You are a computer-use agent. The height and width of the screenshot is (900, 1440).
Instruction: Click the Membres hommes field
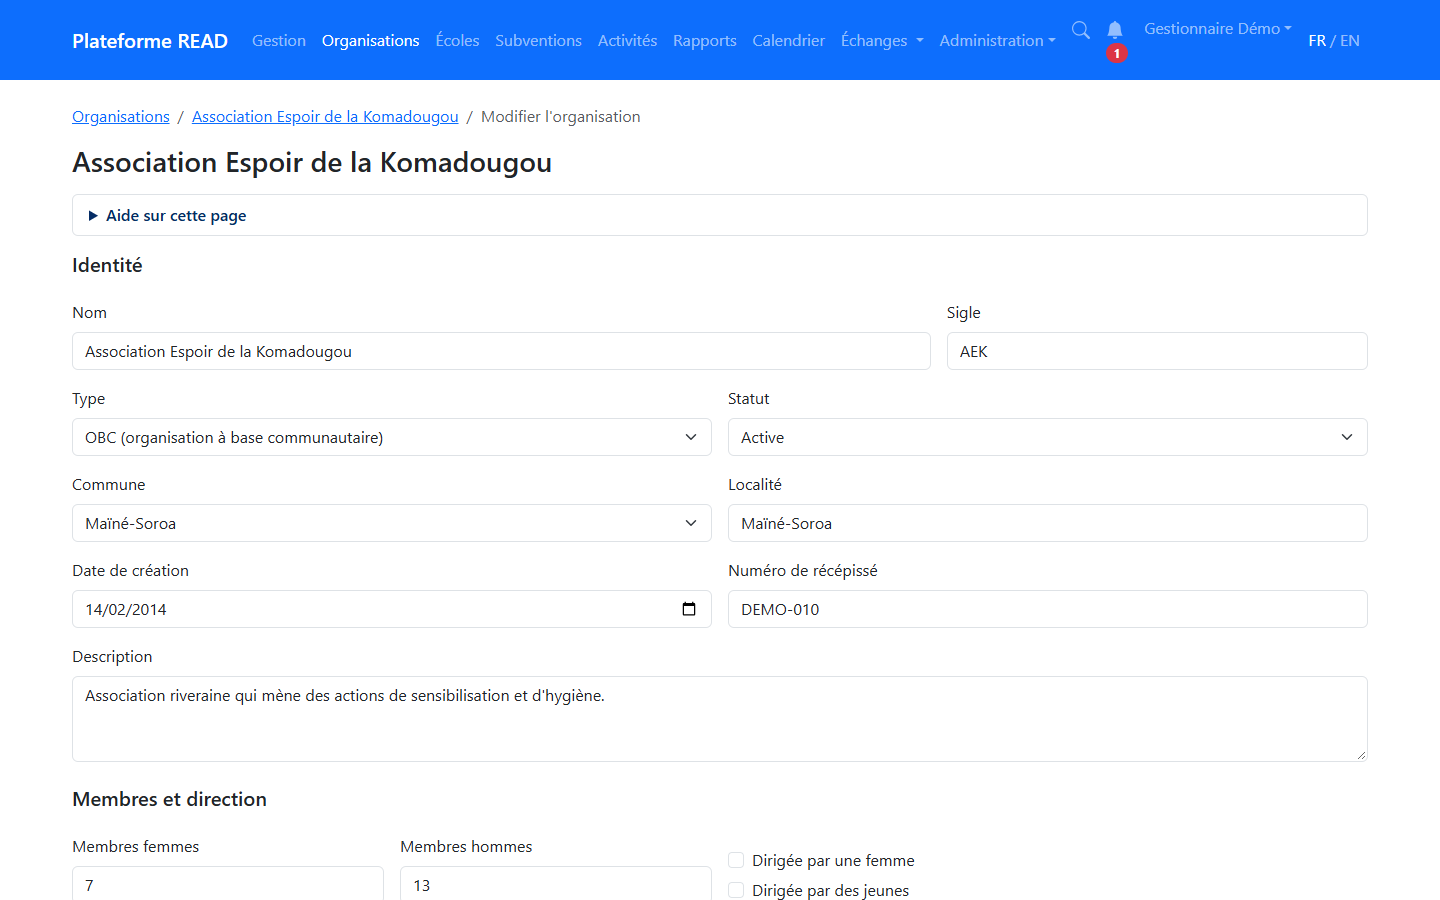pos(556,883)
